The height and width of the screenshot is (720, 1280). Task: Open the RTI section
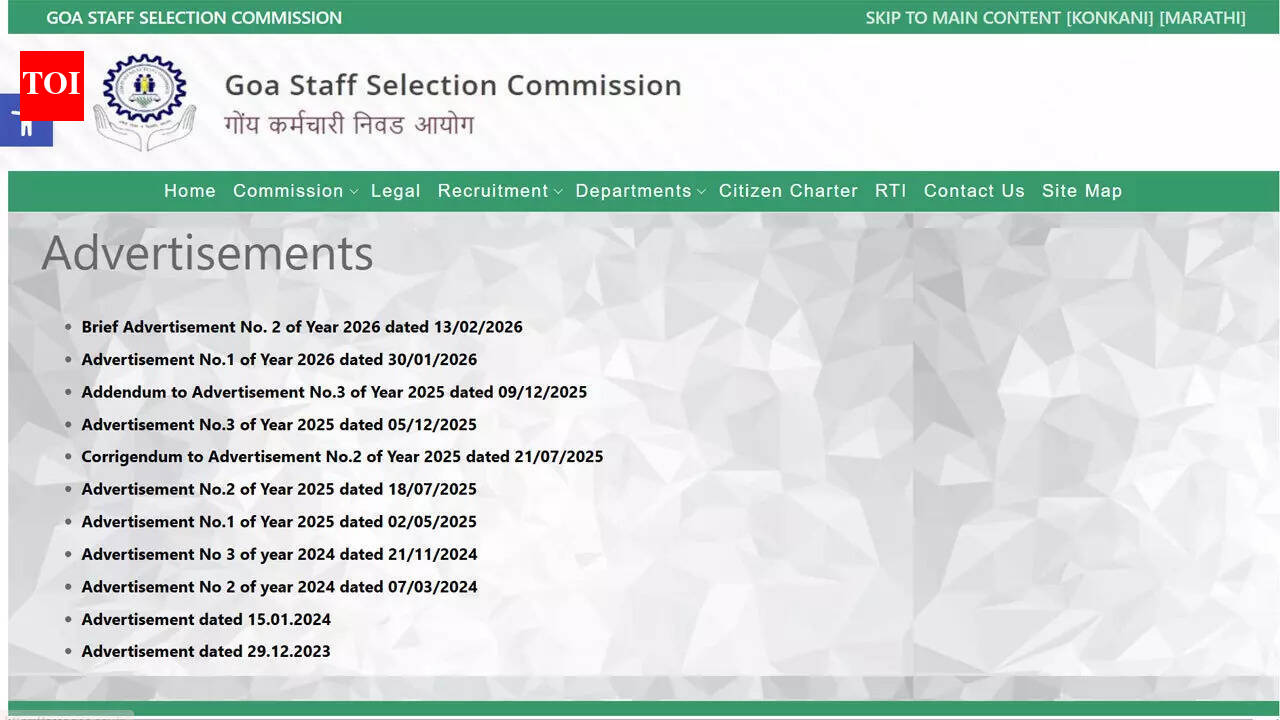[890, 191]
